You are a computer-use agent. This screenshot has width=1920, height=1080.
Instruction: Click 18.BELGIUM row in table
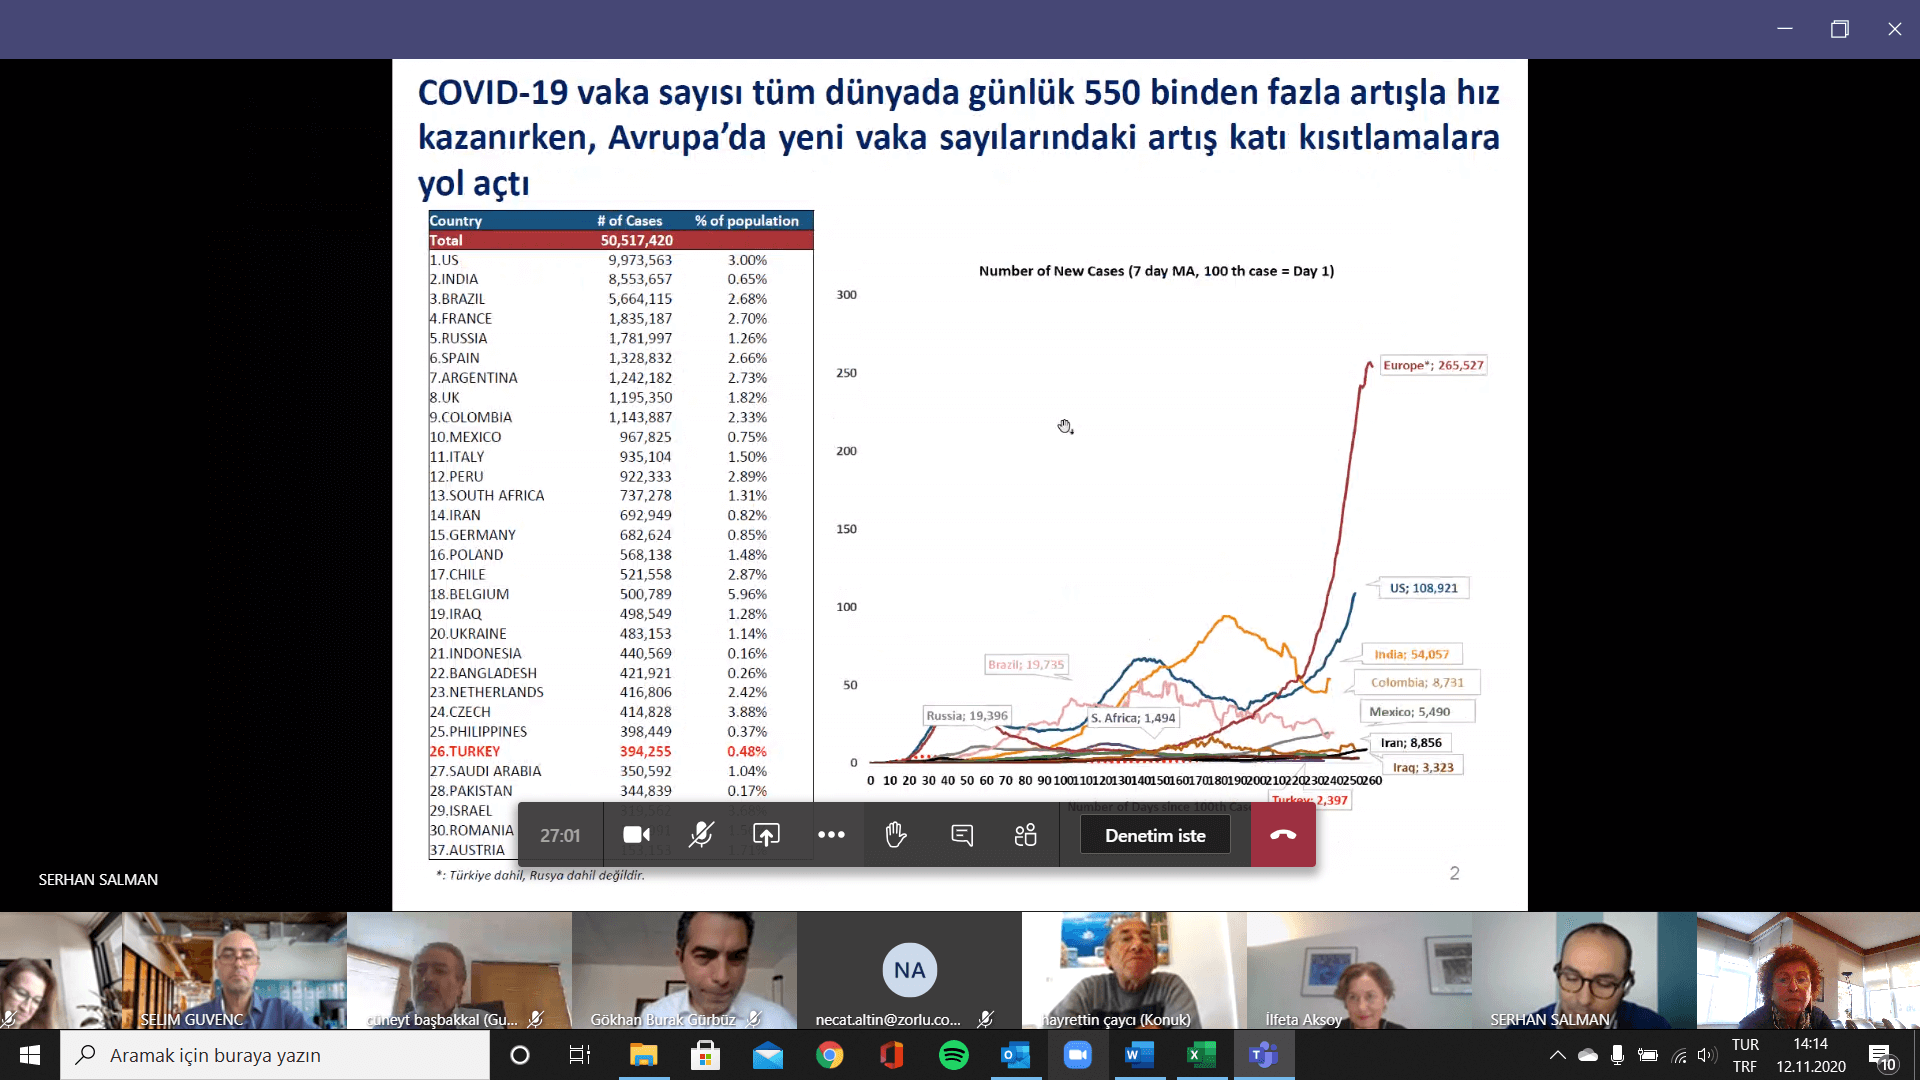click(x=620, y=594)
